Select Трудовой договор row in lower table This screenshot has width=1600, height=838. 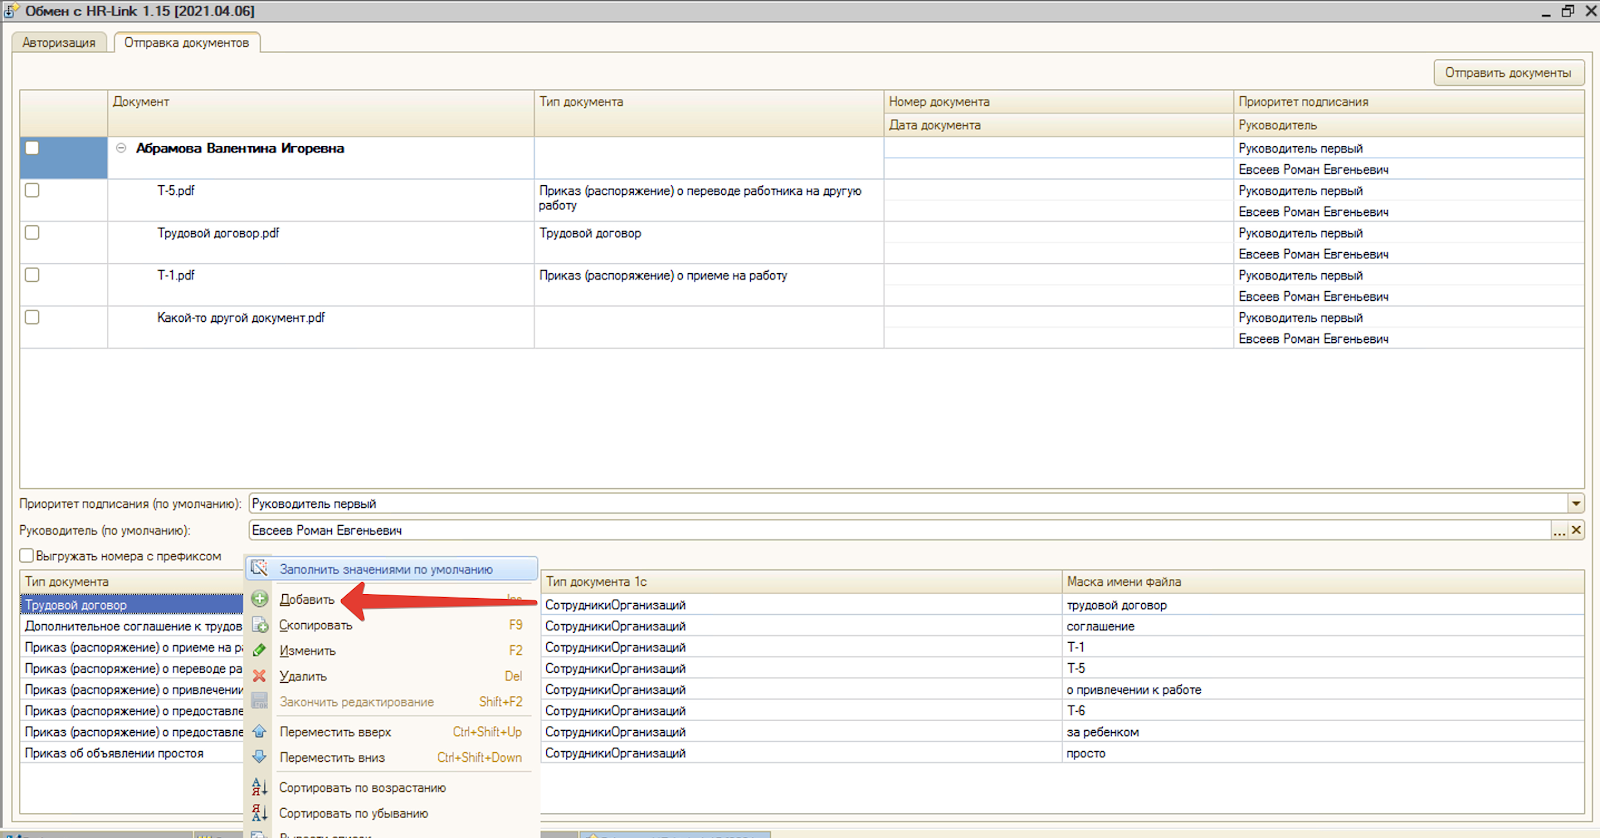132,605
